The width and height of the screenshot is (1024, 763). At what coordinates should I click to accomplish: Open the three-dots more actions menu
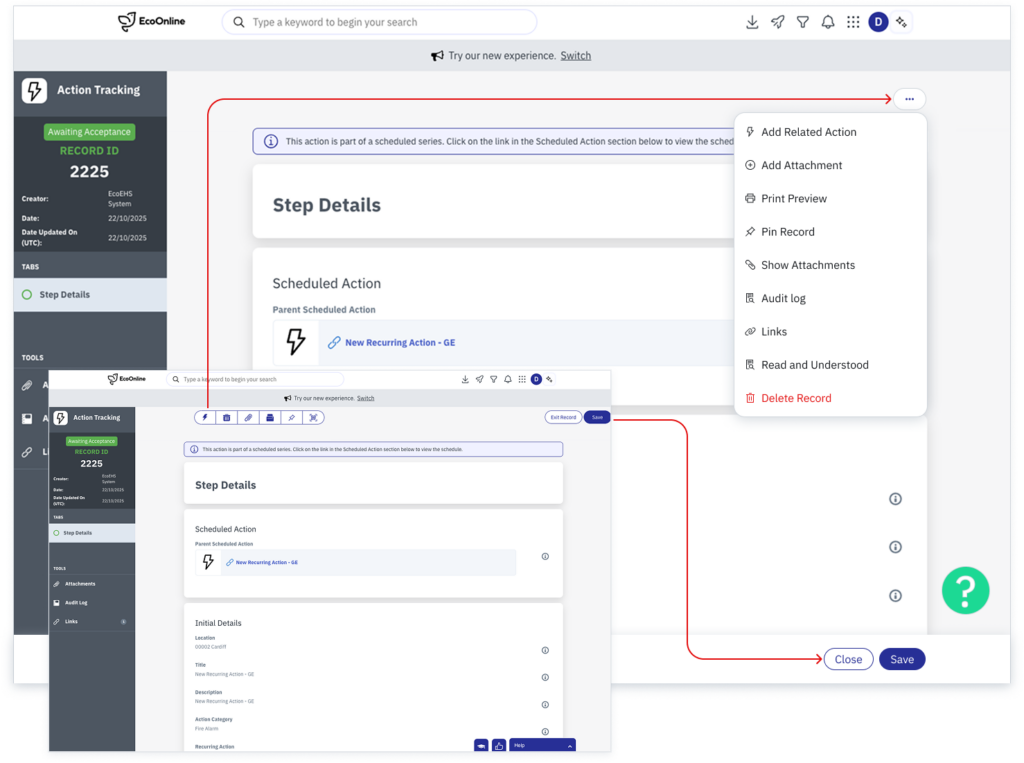(x=909, y=99)
